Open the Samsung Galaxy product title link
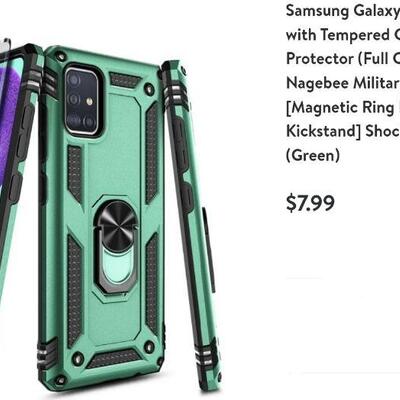This screenshot has width=400, height=400. (343, 83)
